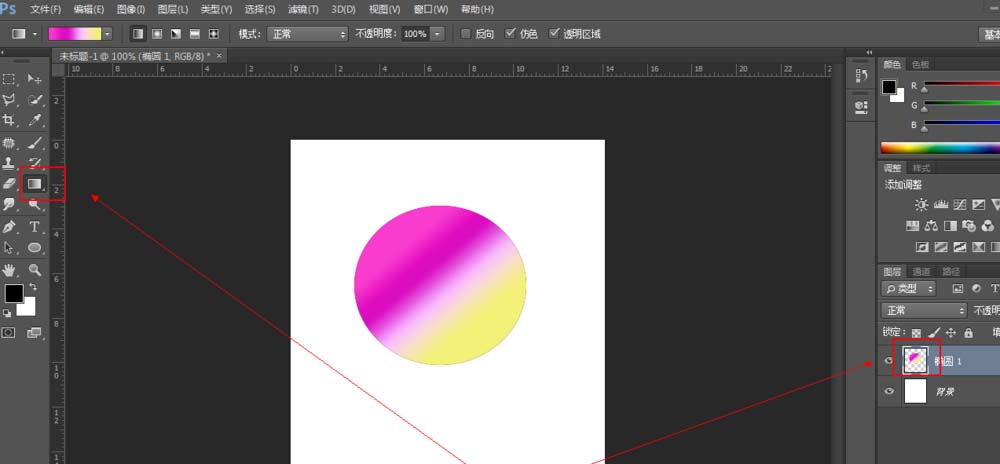The width and height of the screenshot is (1000, 464).
Task: Switch to the 通道 panel tab
Action: pyautogui.click(x=922, y=271)
